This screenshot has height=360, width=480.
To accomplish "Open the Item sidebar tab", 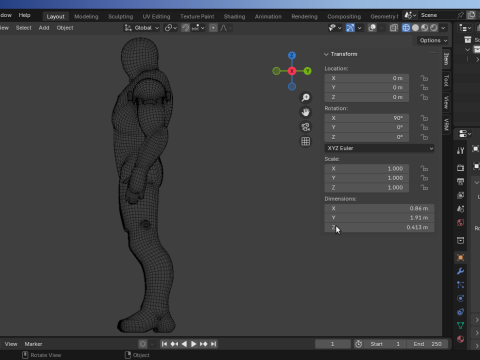I will point(446,59).
